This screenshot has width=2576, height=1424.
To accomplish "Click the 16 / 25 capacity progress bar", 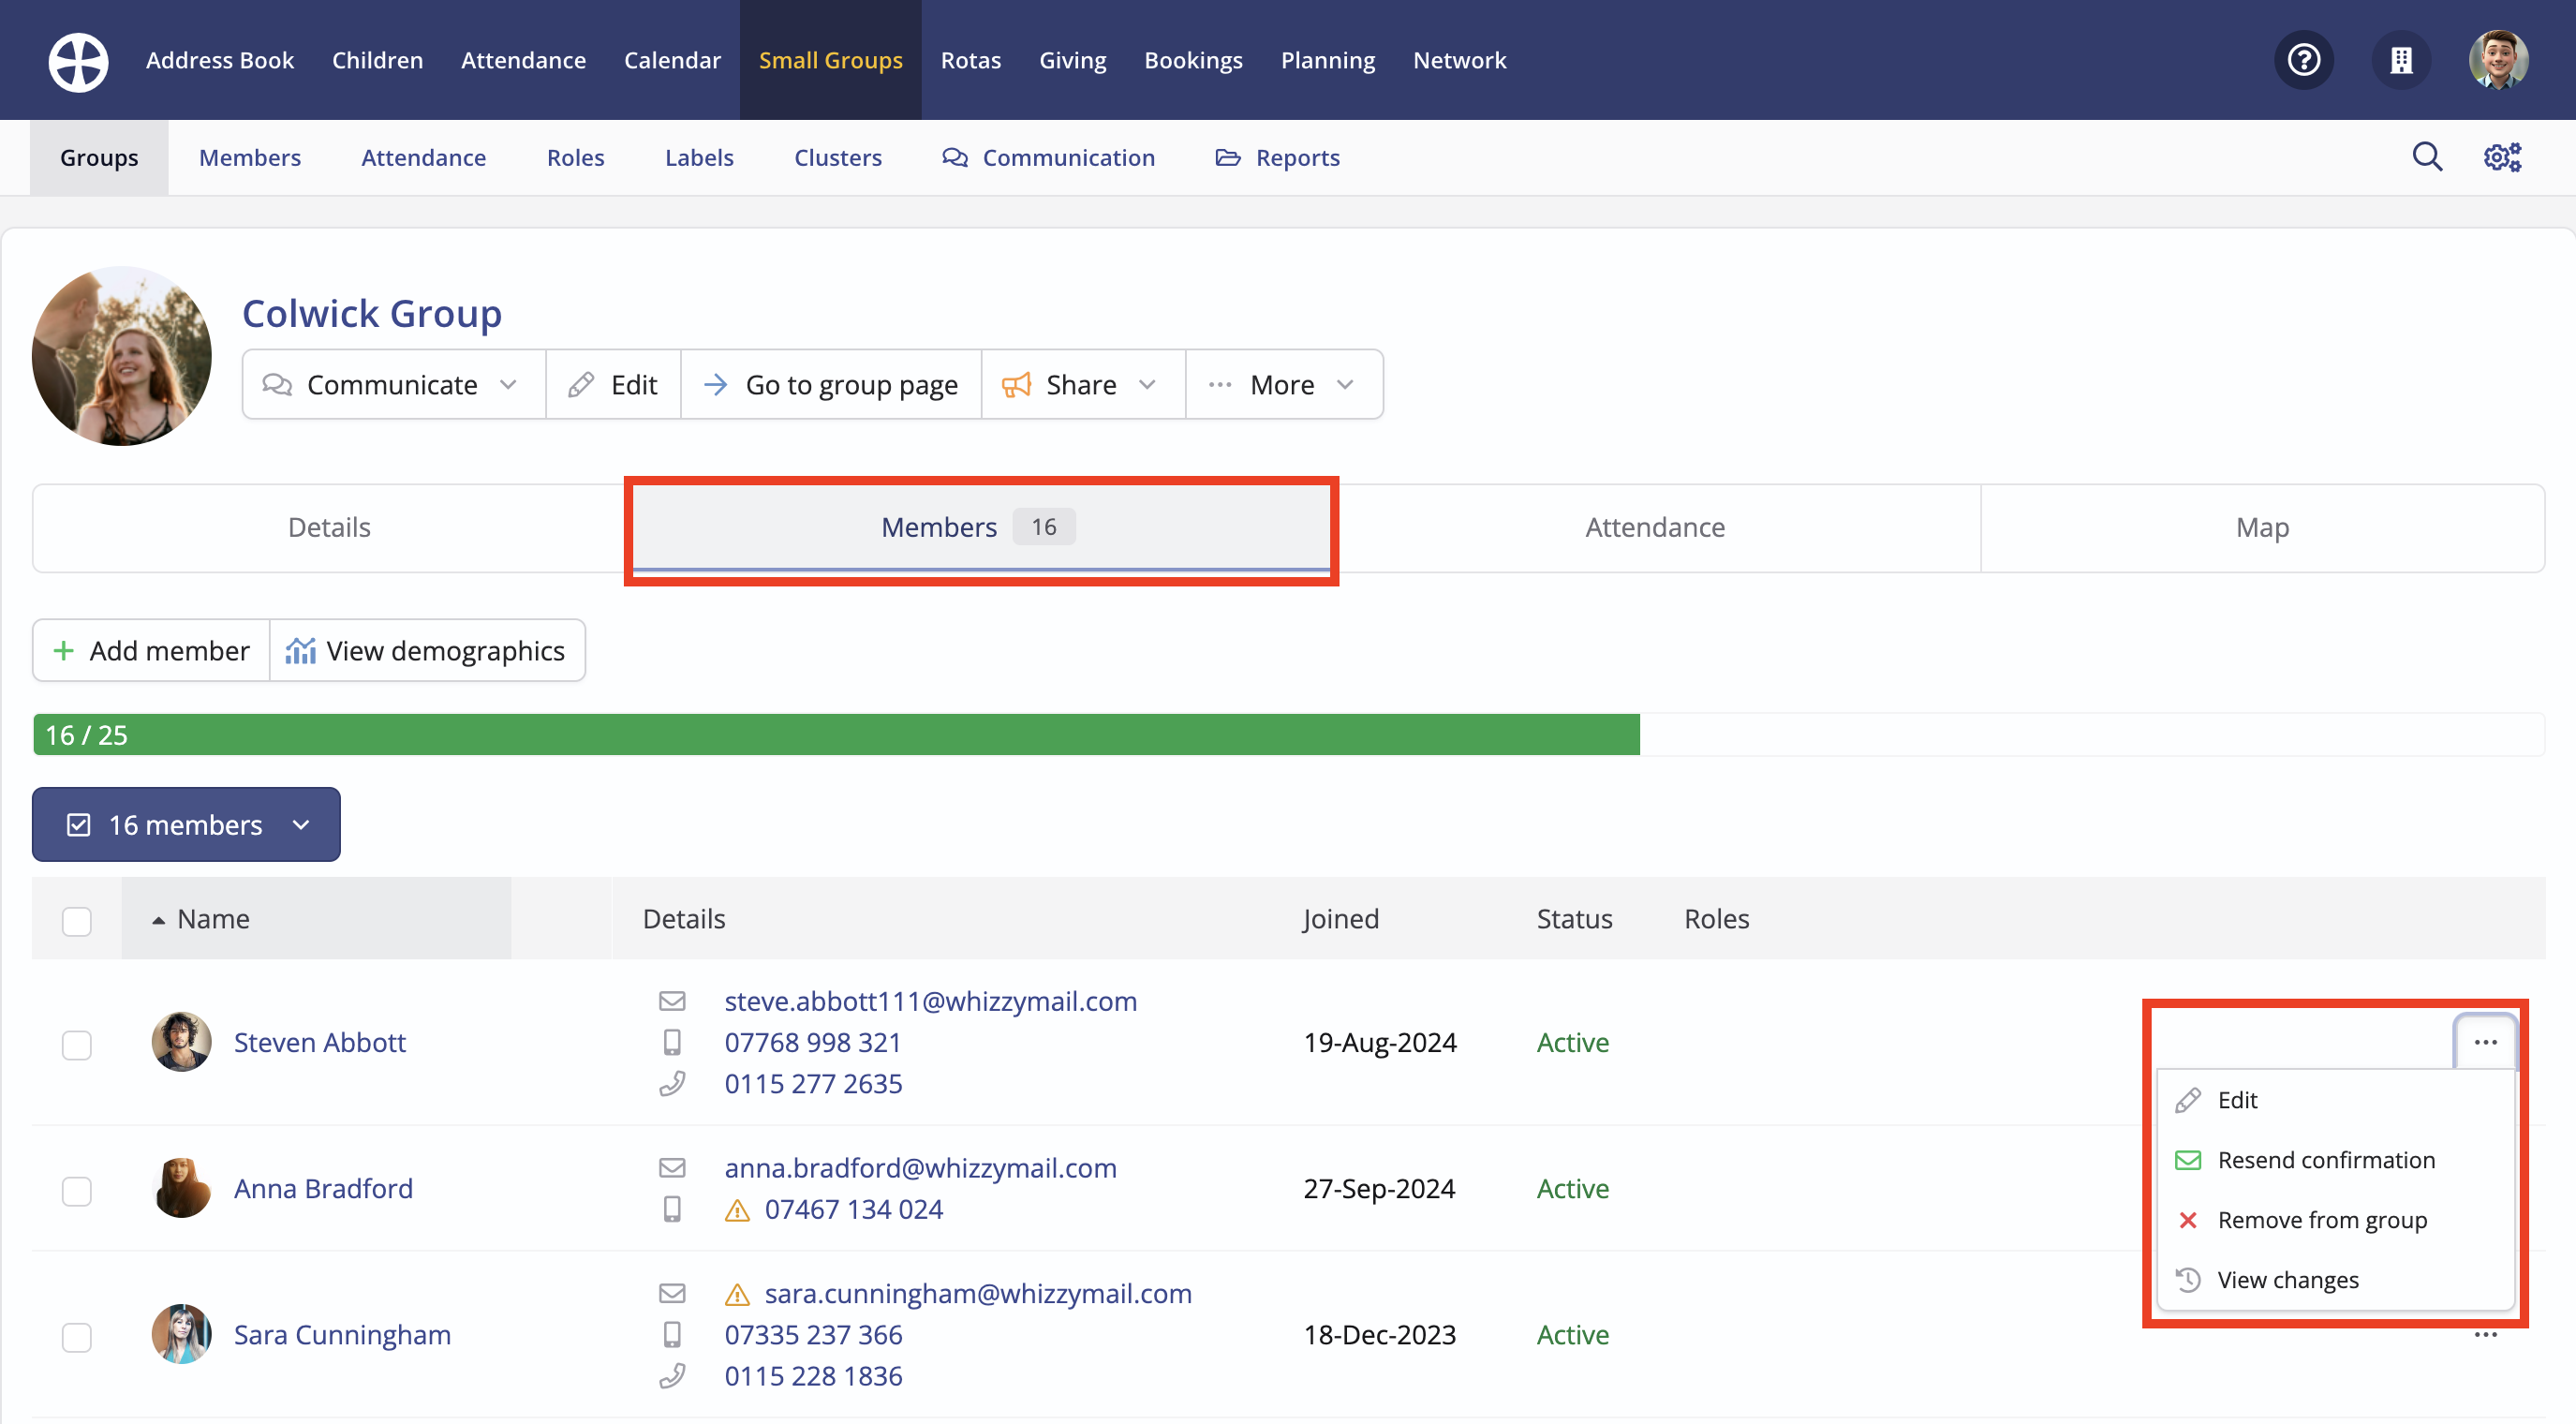I will tap(1288, 734).
